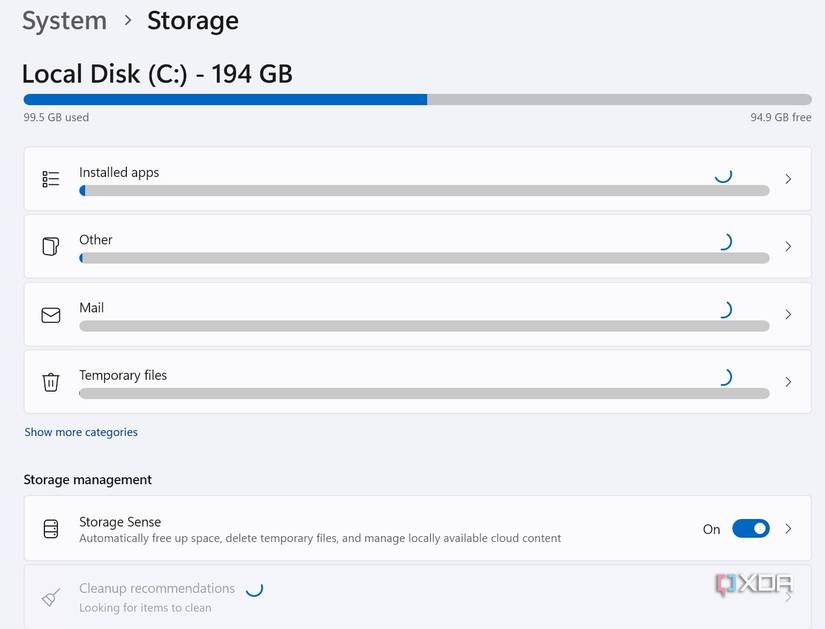The height and width of the screenshot is (629, 825).
Task: Click the Storage Sense drive icon
Action: click(x=51, y=528)
